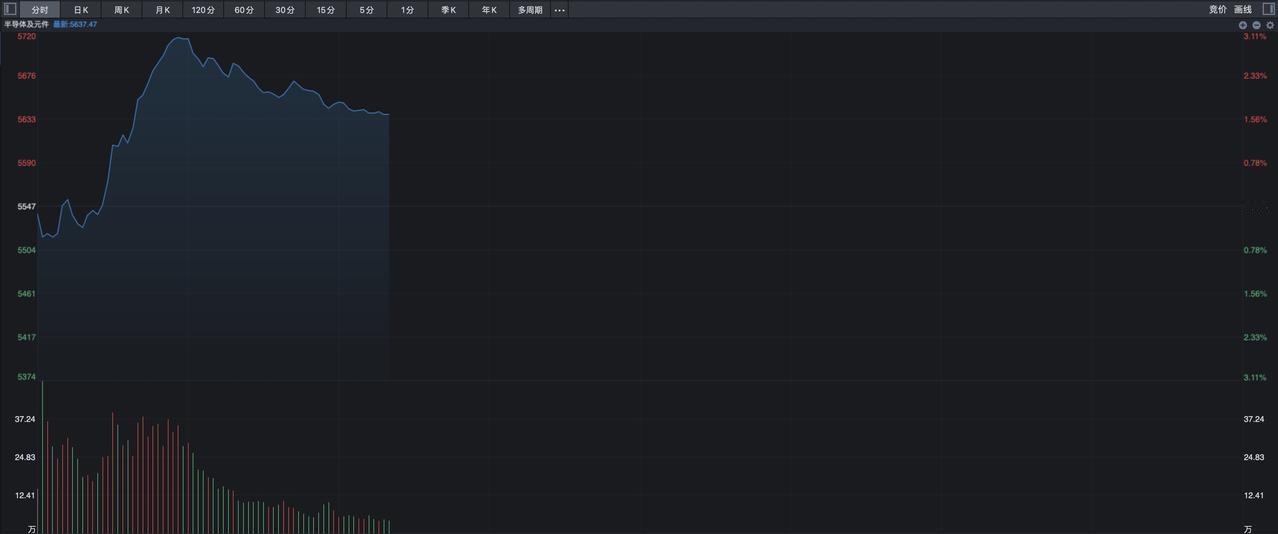Select the 60分 period tab
This screenshot has width=1278, height=534.
[x=244, y=9]
